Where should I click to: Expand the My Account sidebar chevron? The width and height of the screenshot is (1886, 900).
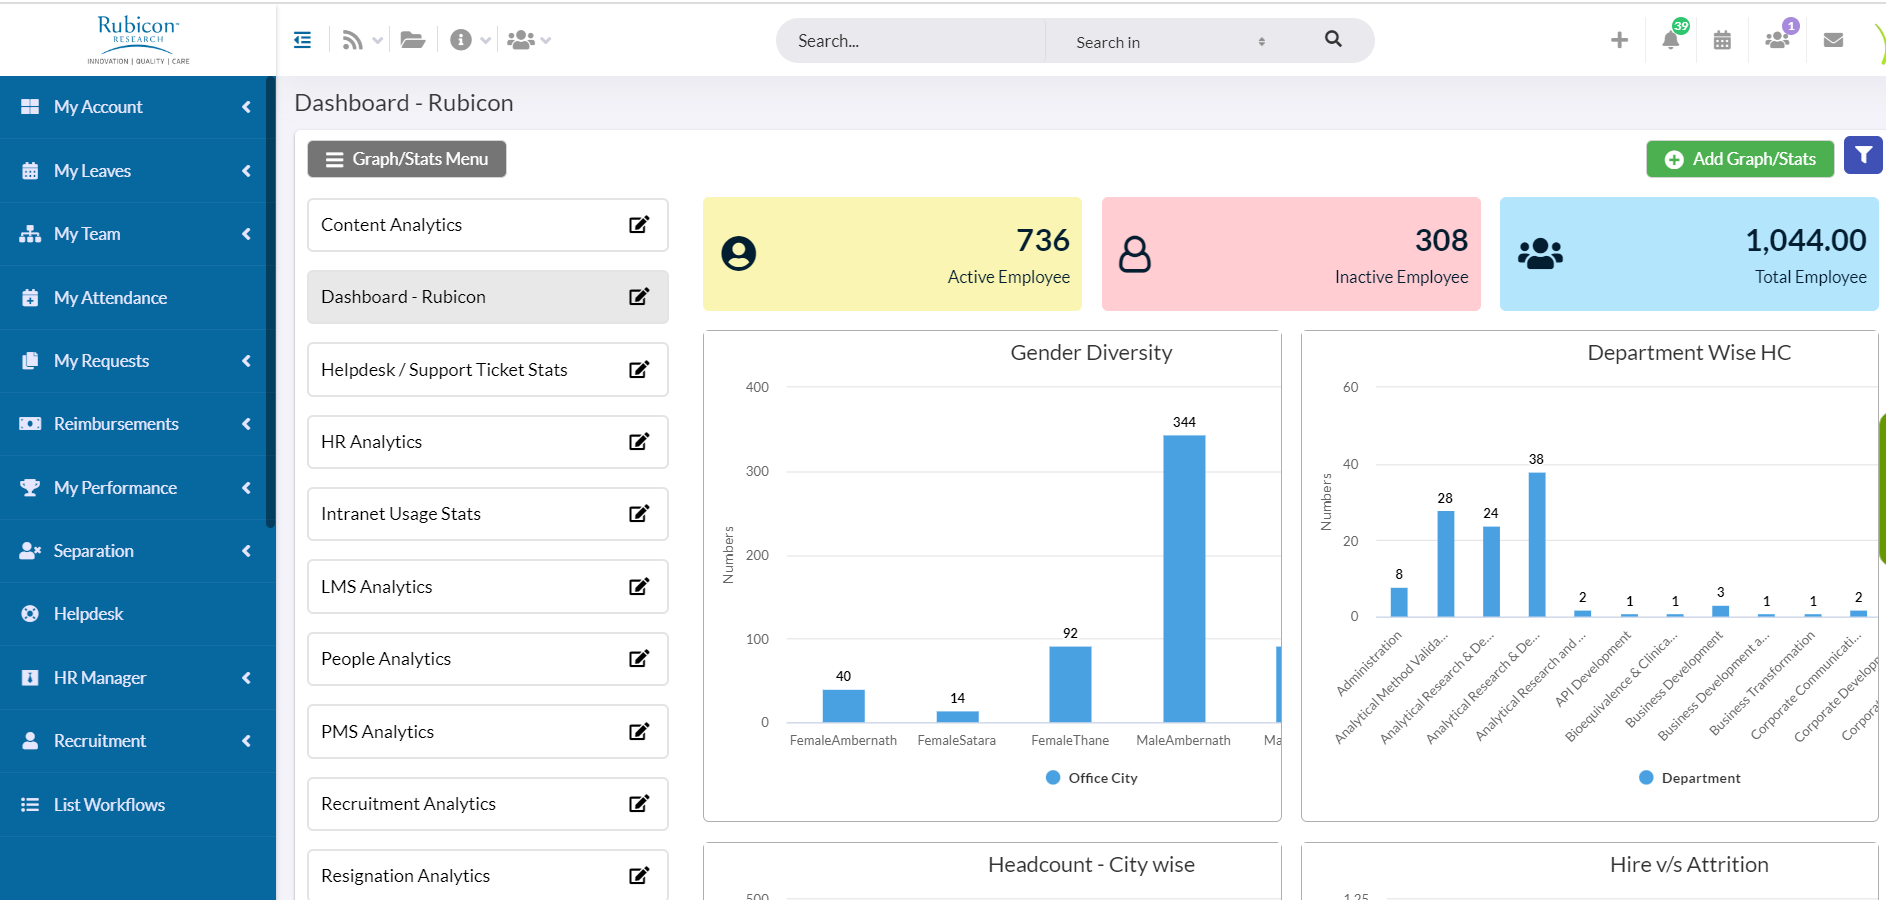click(246, 107)
